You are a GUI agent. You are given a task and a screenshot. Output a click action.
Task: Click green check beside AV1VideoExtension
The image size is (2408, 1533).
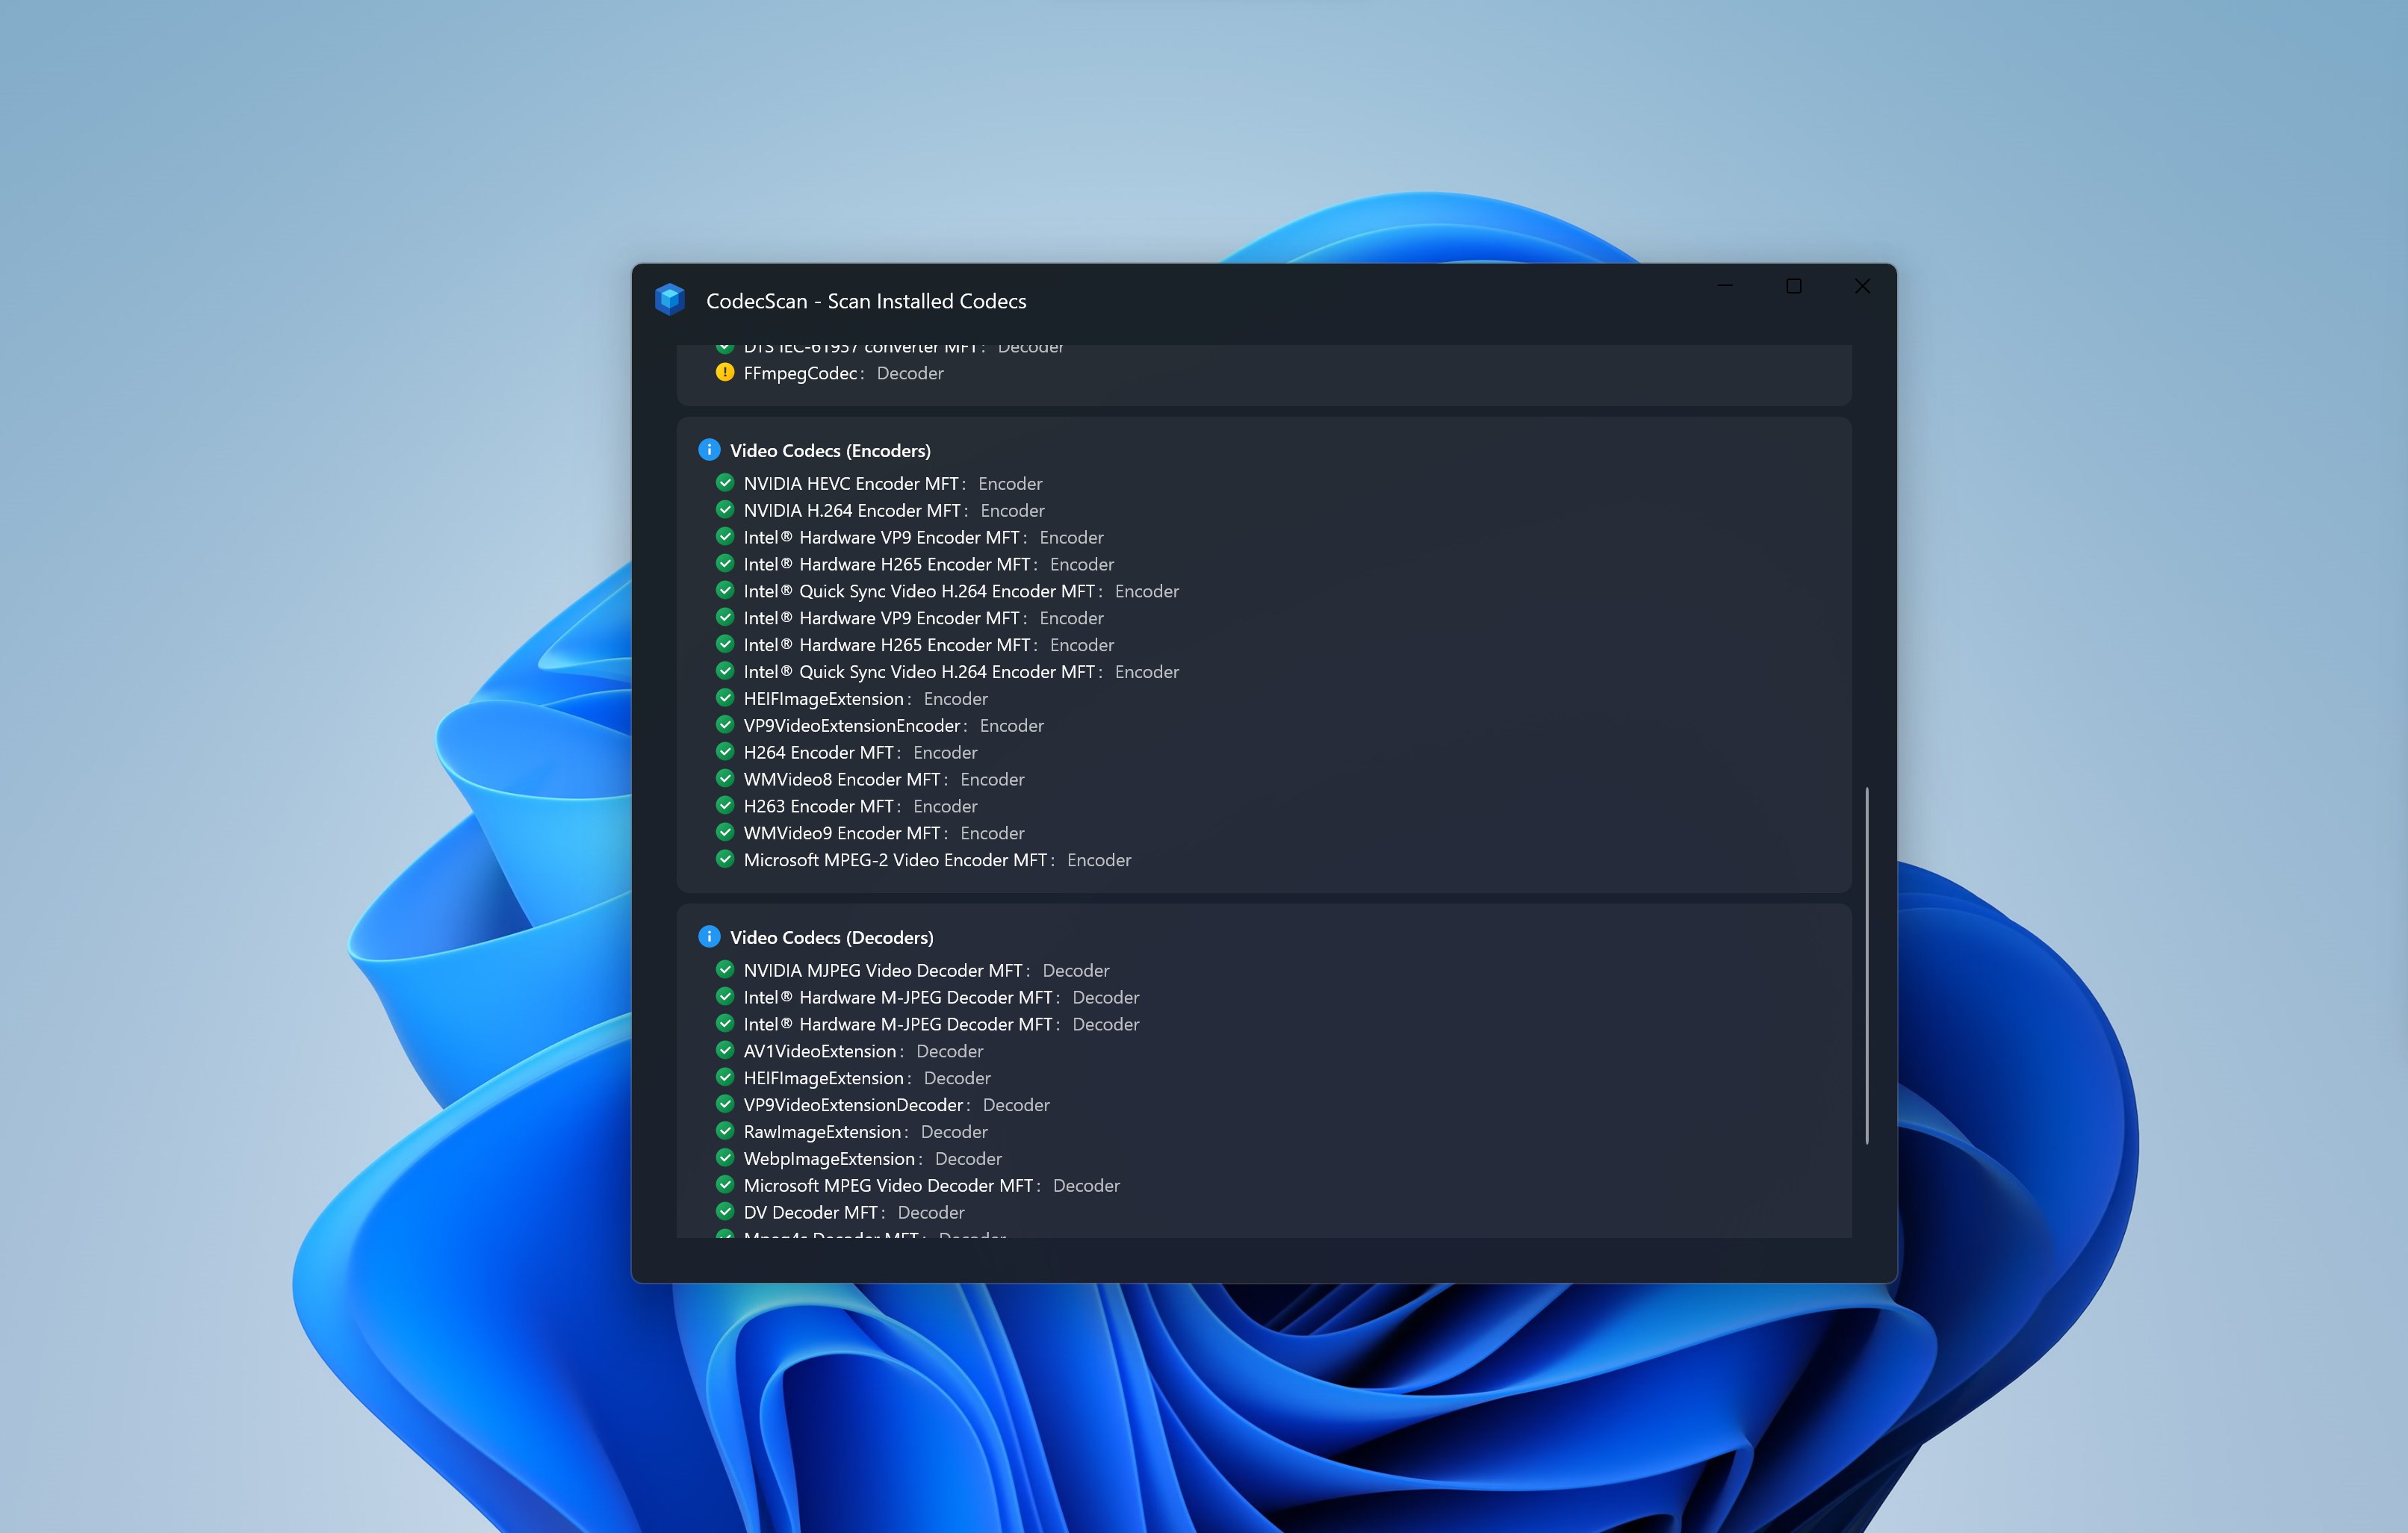coord(725,1050)
